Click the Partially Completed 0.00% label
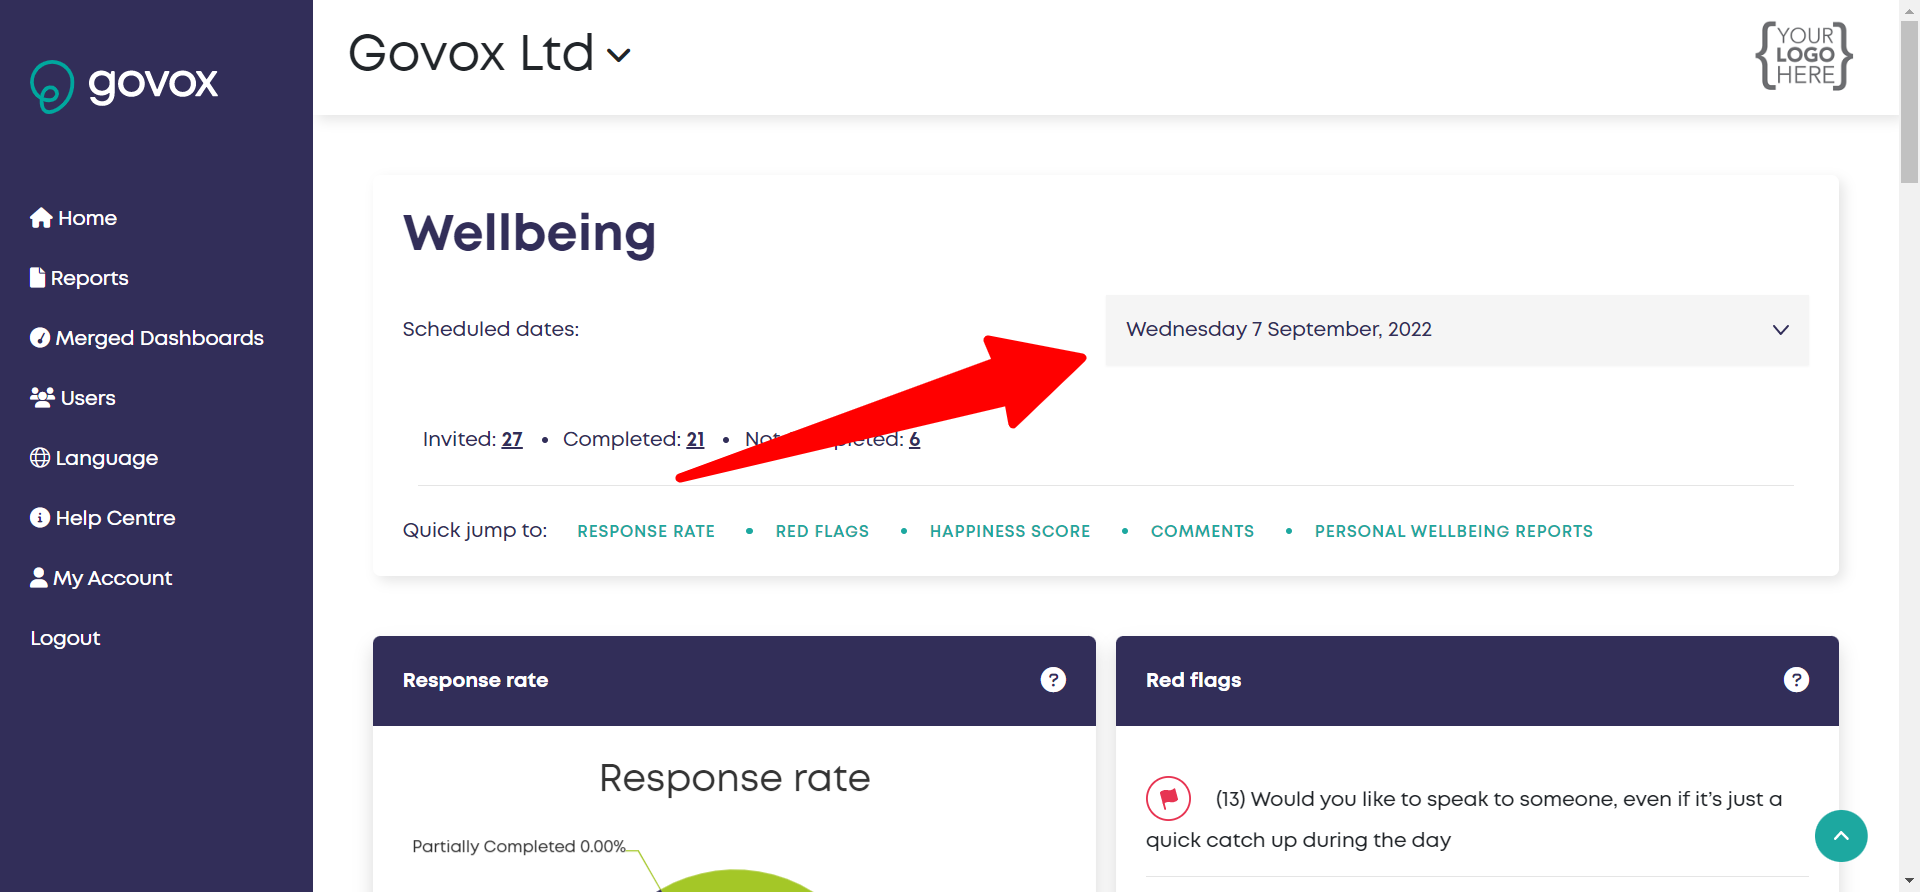 [519, 846]
